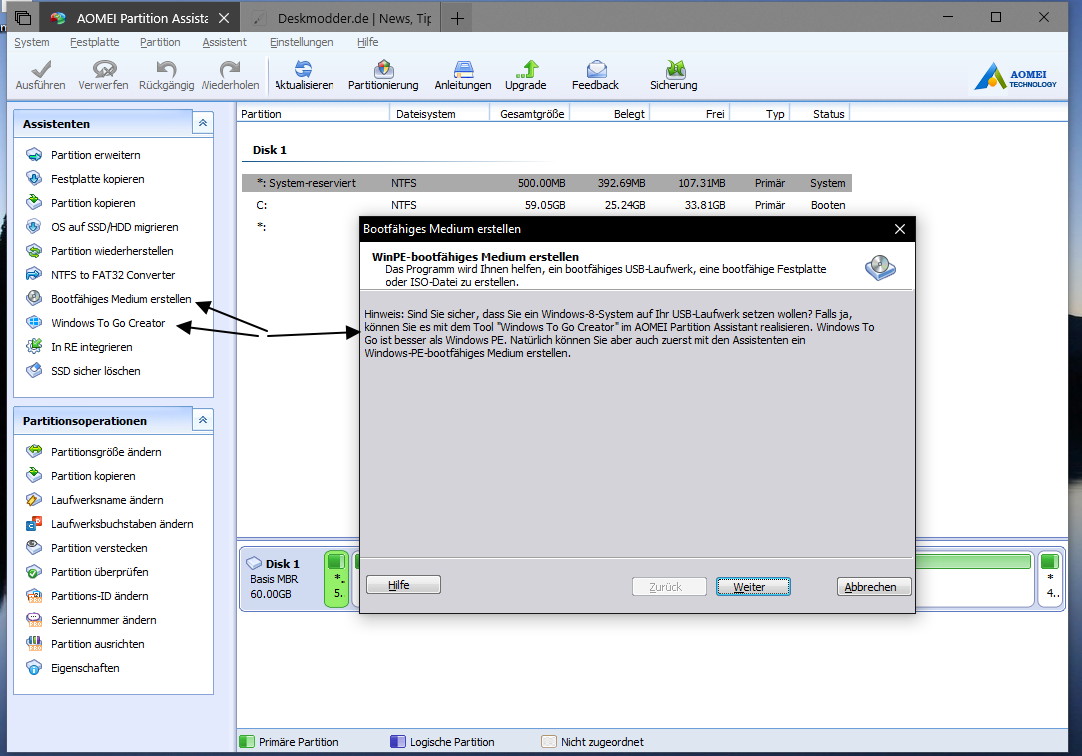Open the Einstellungen menu

(x=302, y=42)
